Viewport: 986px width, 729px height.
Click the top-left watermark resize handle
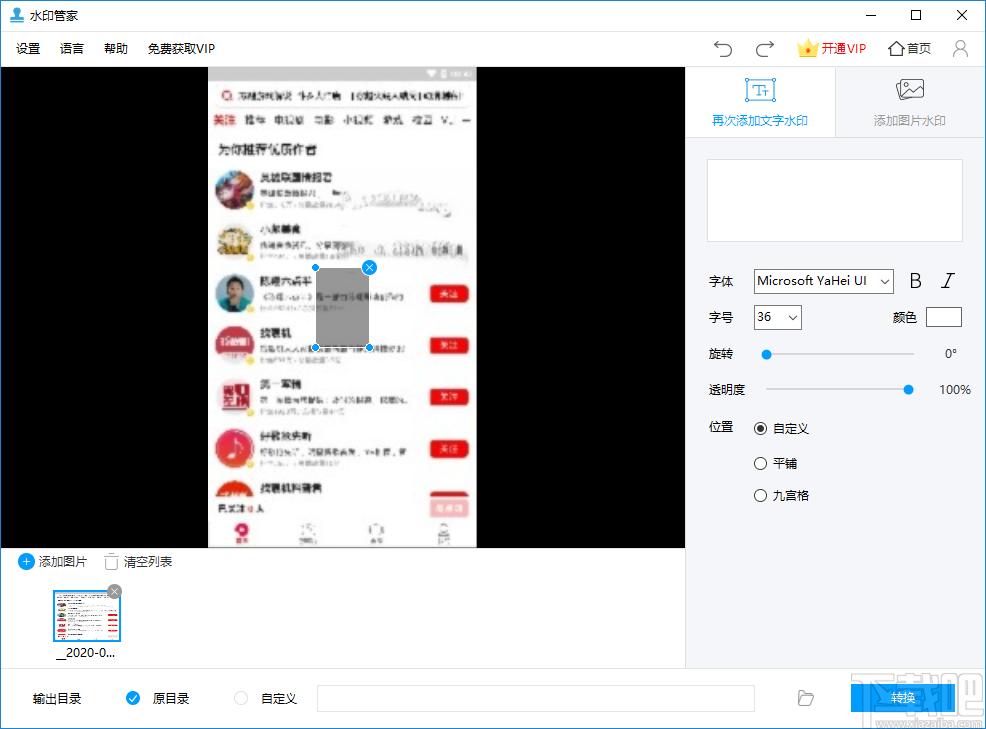click(316, 268)
